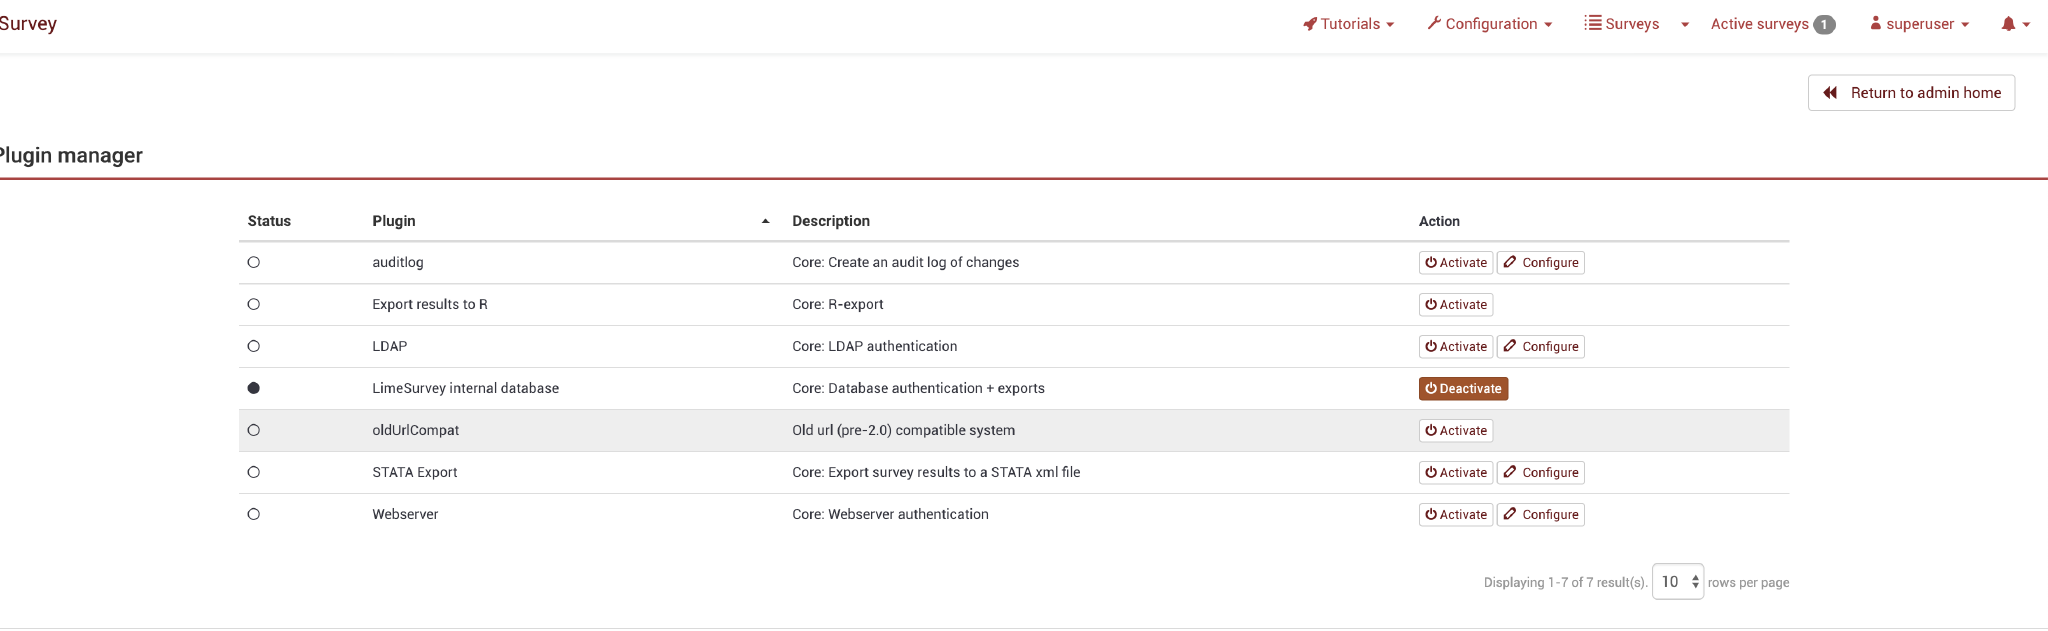Click 'Core: Create an audit log of changes'
The height and width of the screenshot is (631, 2048).
tap(906, 262)
